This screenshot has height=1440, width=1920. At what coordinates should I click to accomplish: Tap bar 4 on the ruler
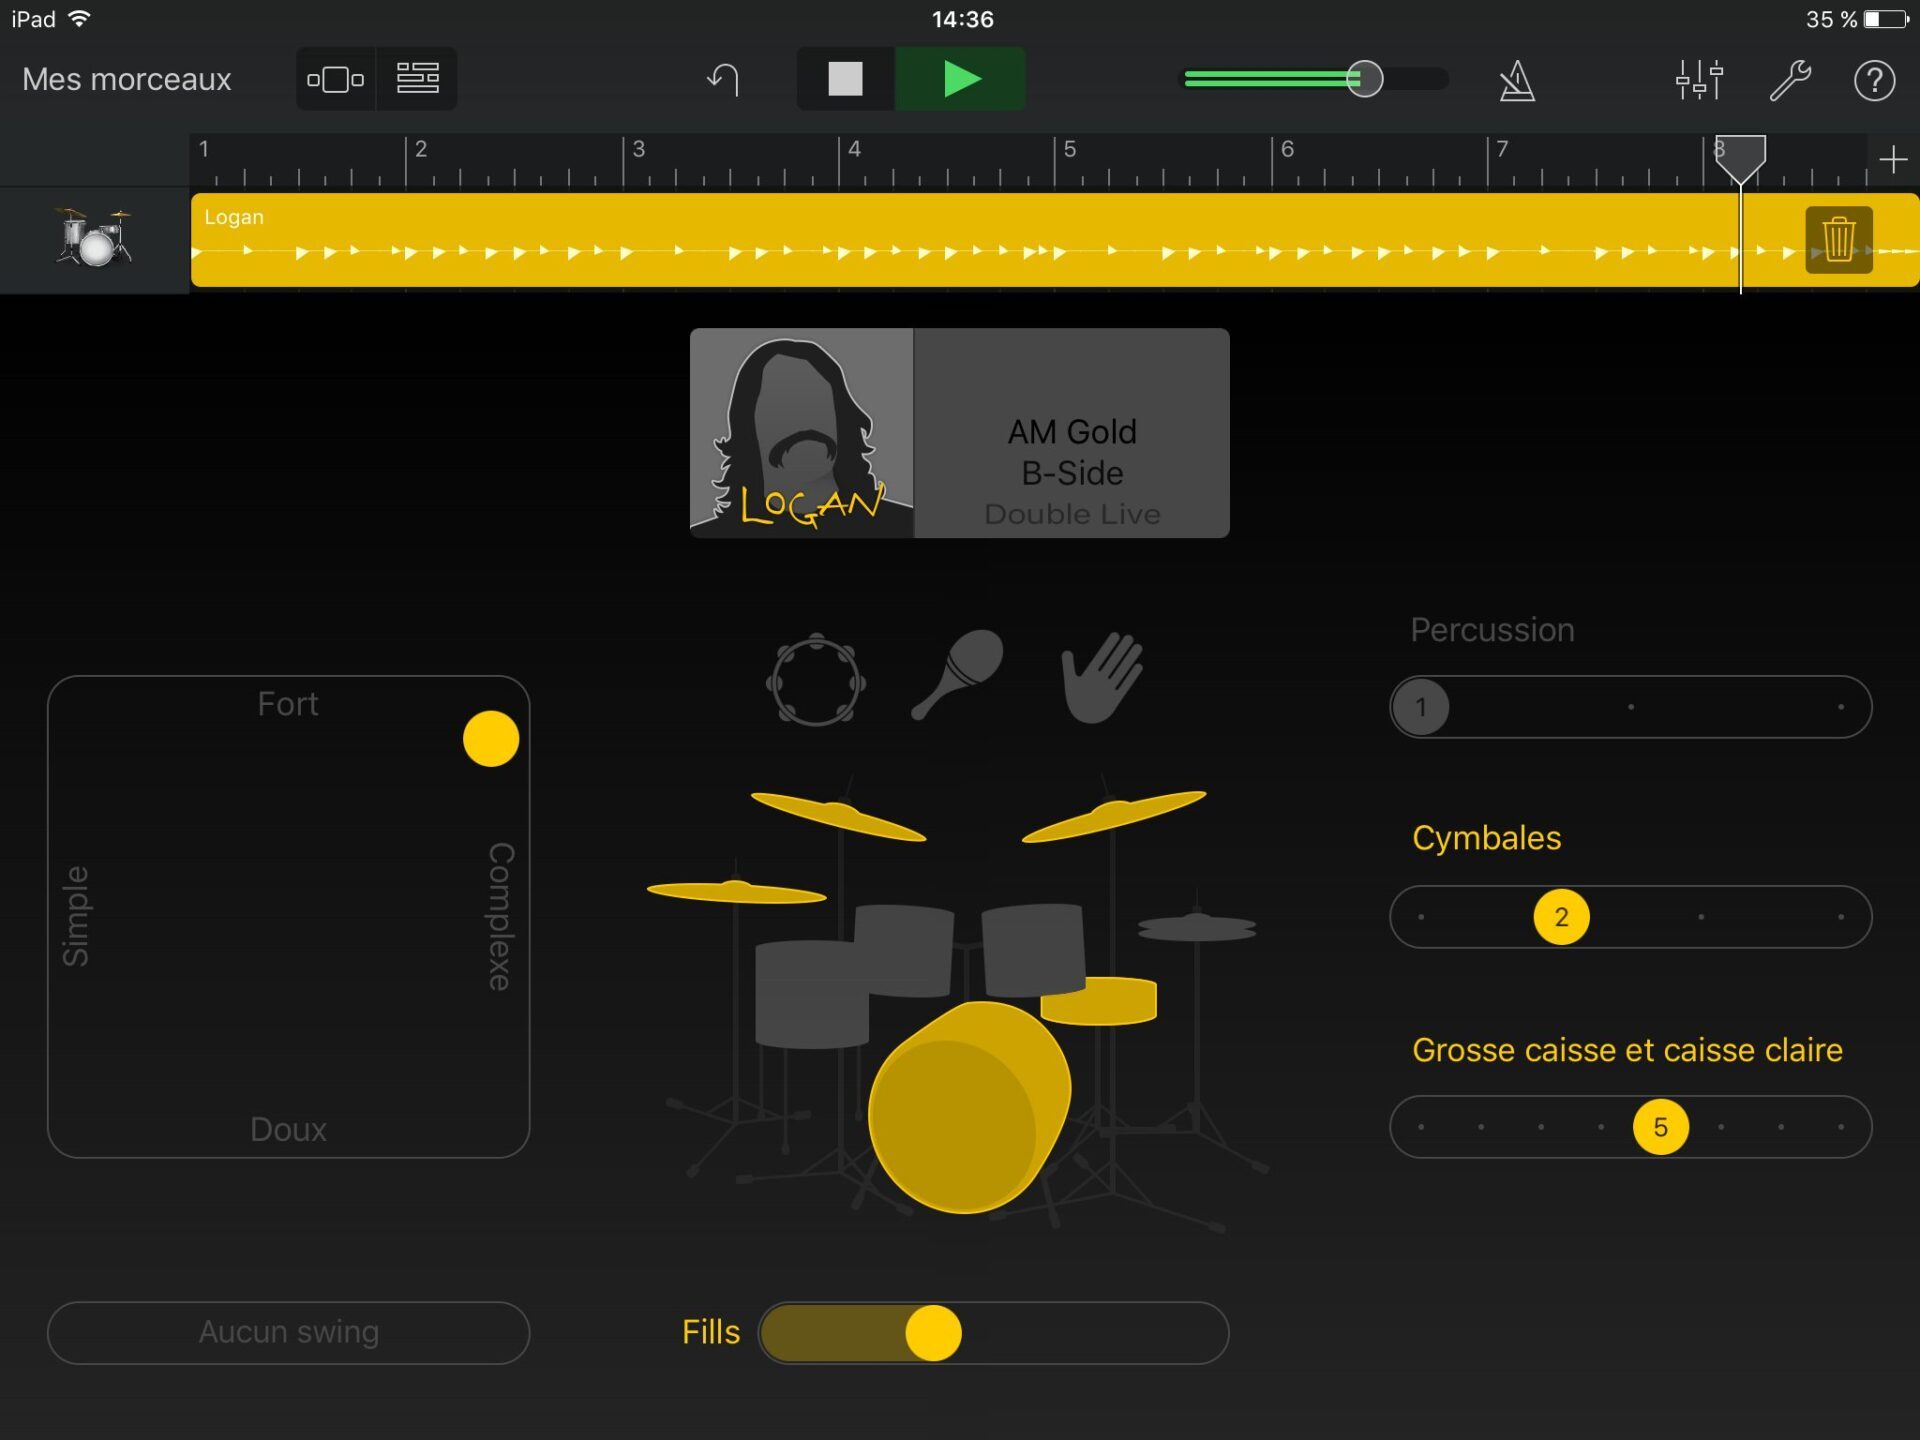(x=853, y=150)
